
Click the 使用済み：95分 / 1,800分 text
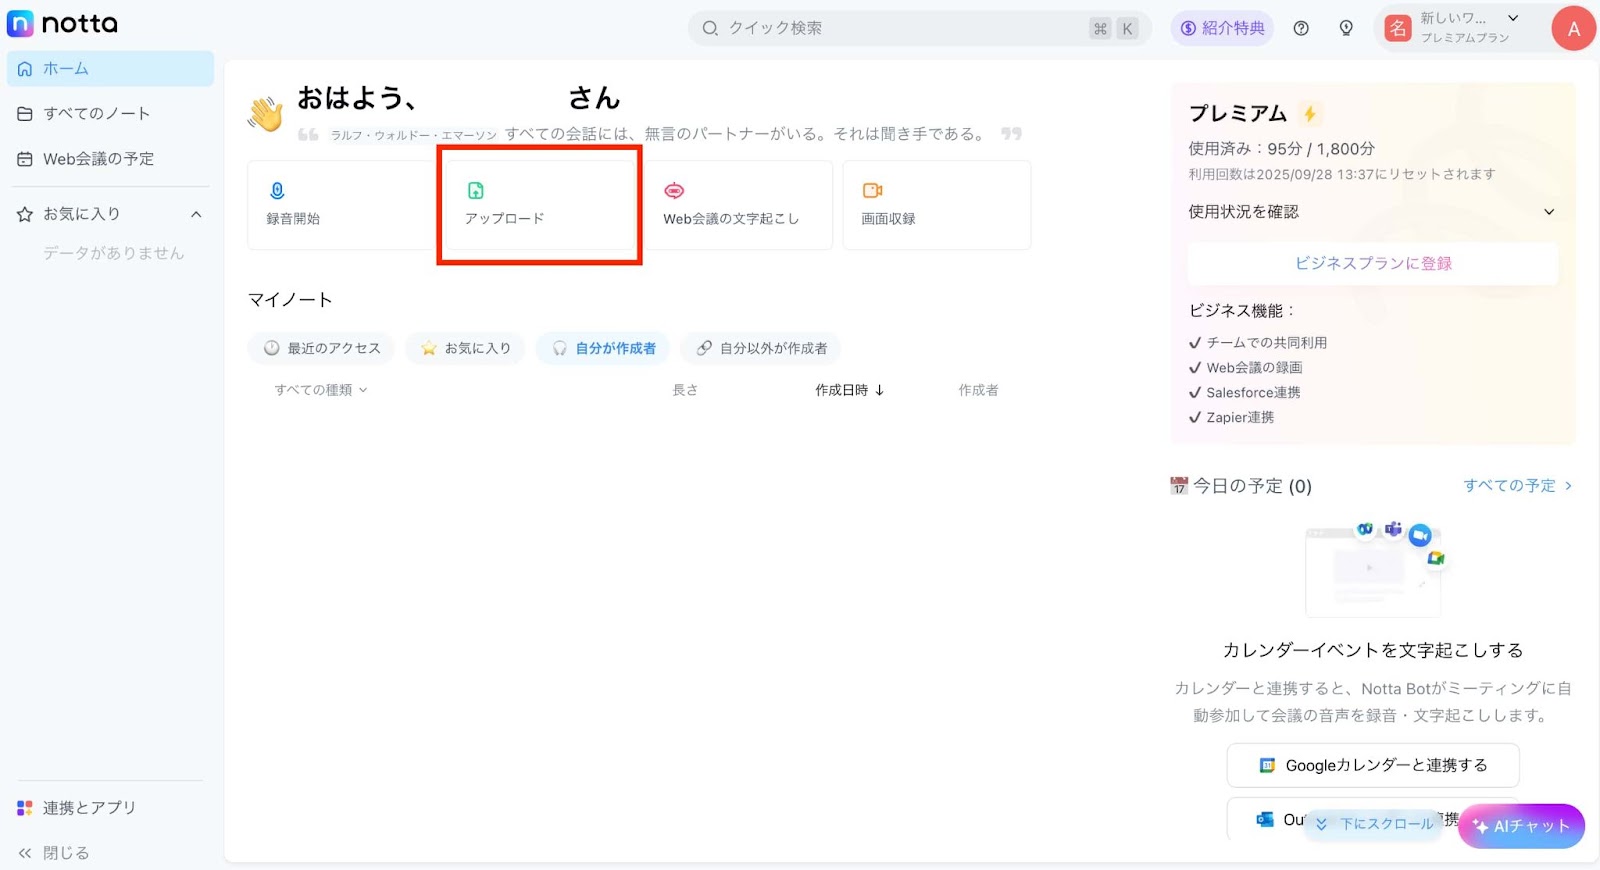[x=1281, y=149]
